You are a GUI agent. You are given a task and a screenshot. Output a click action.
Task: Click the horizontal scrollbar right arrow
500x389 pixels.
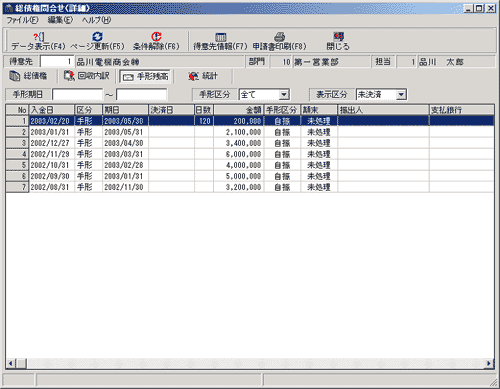click(x=489, y=363)
